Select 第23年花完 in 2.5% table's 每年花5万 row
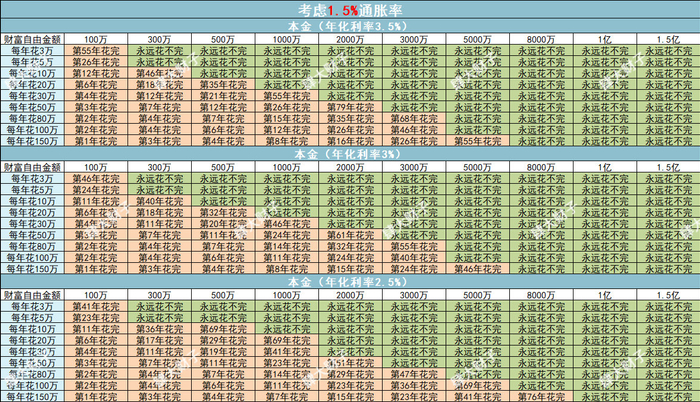 tap(96, 318)
